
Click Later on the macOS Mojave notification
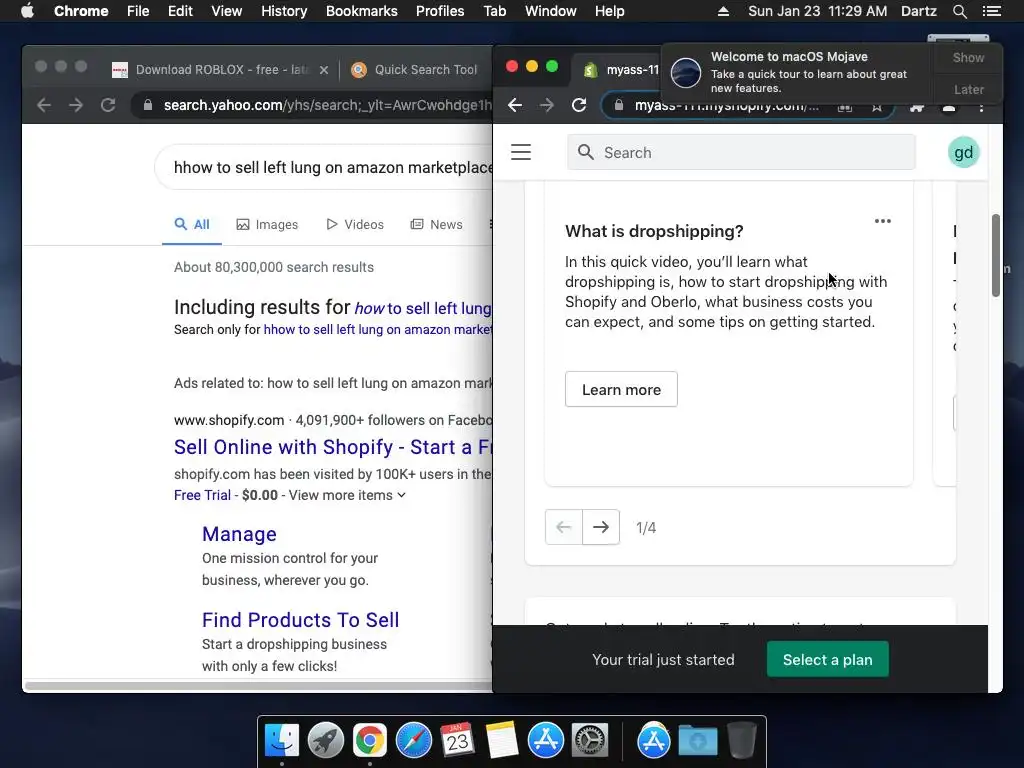coord(968,89)
